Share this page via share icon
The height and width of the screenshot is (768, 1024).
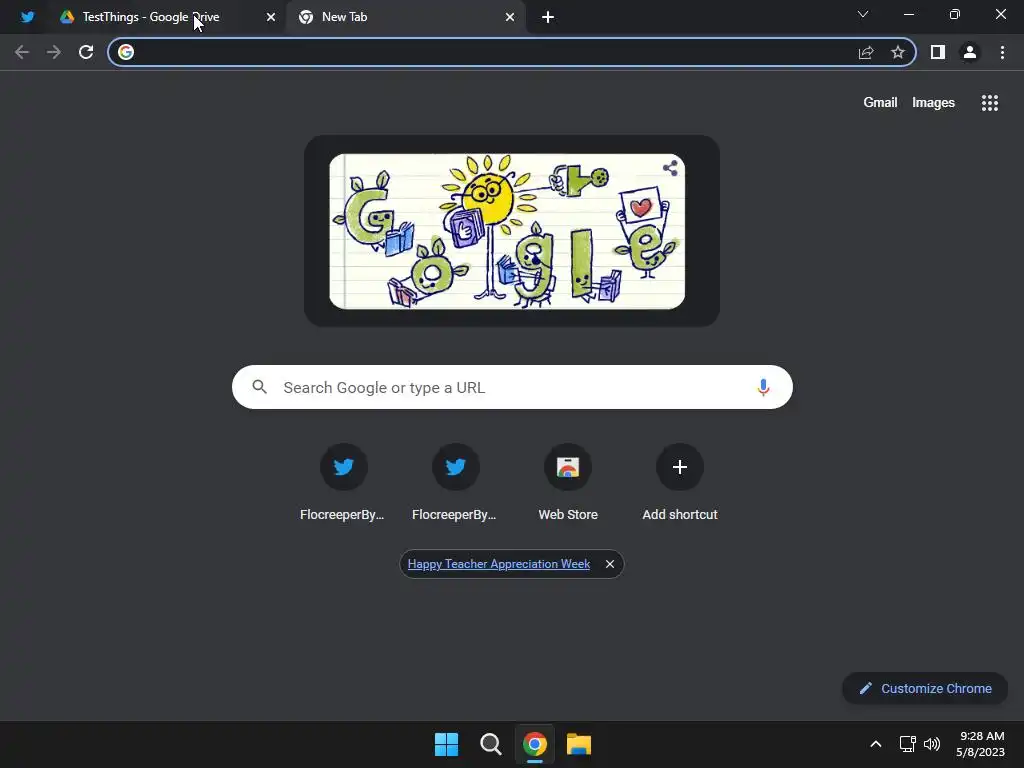point(866,52)
